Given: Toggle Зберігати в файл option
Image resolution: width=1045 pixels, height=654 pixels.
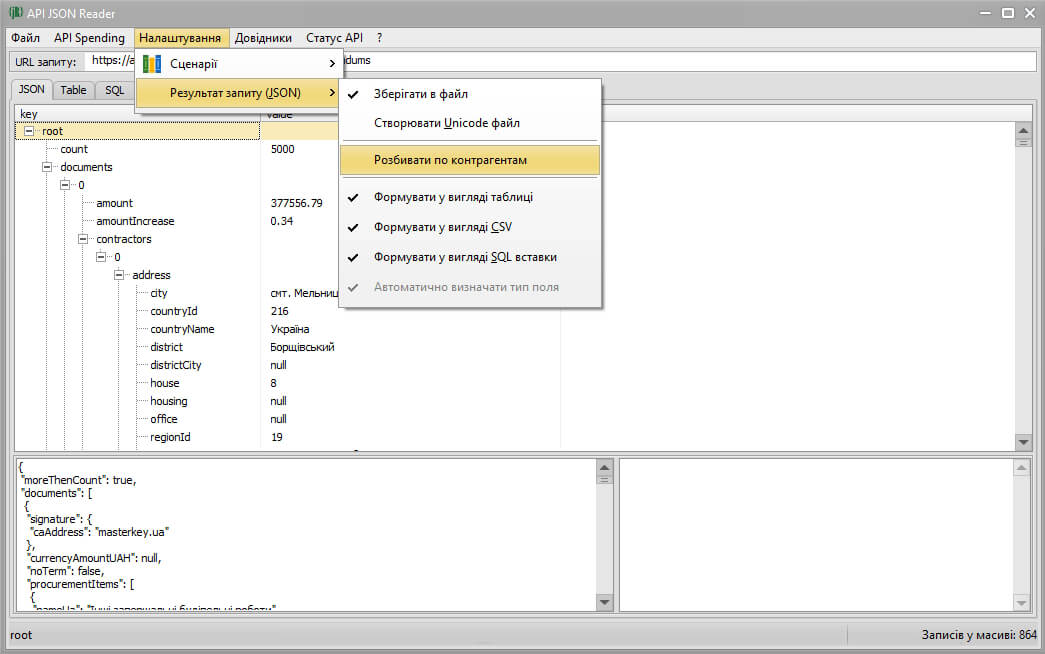Looking at the screenshot, I should [420, 94].
